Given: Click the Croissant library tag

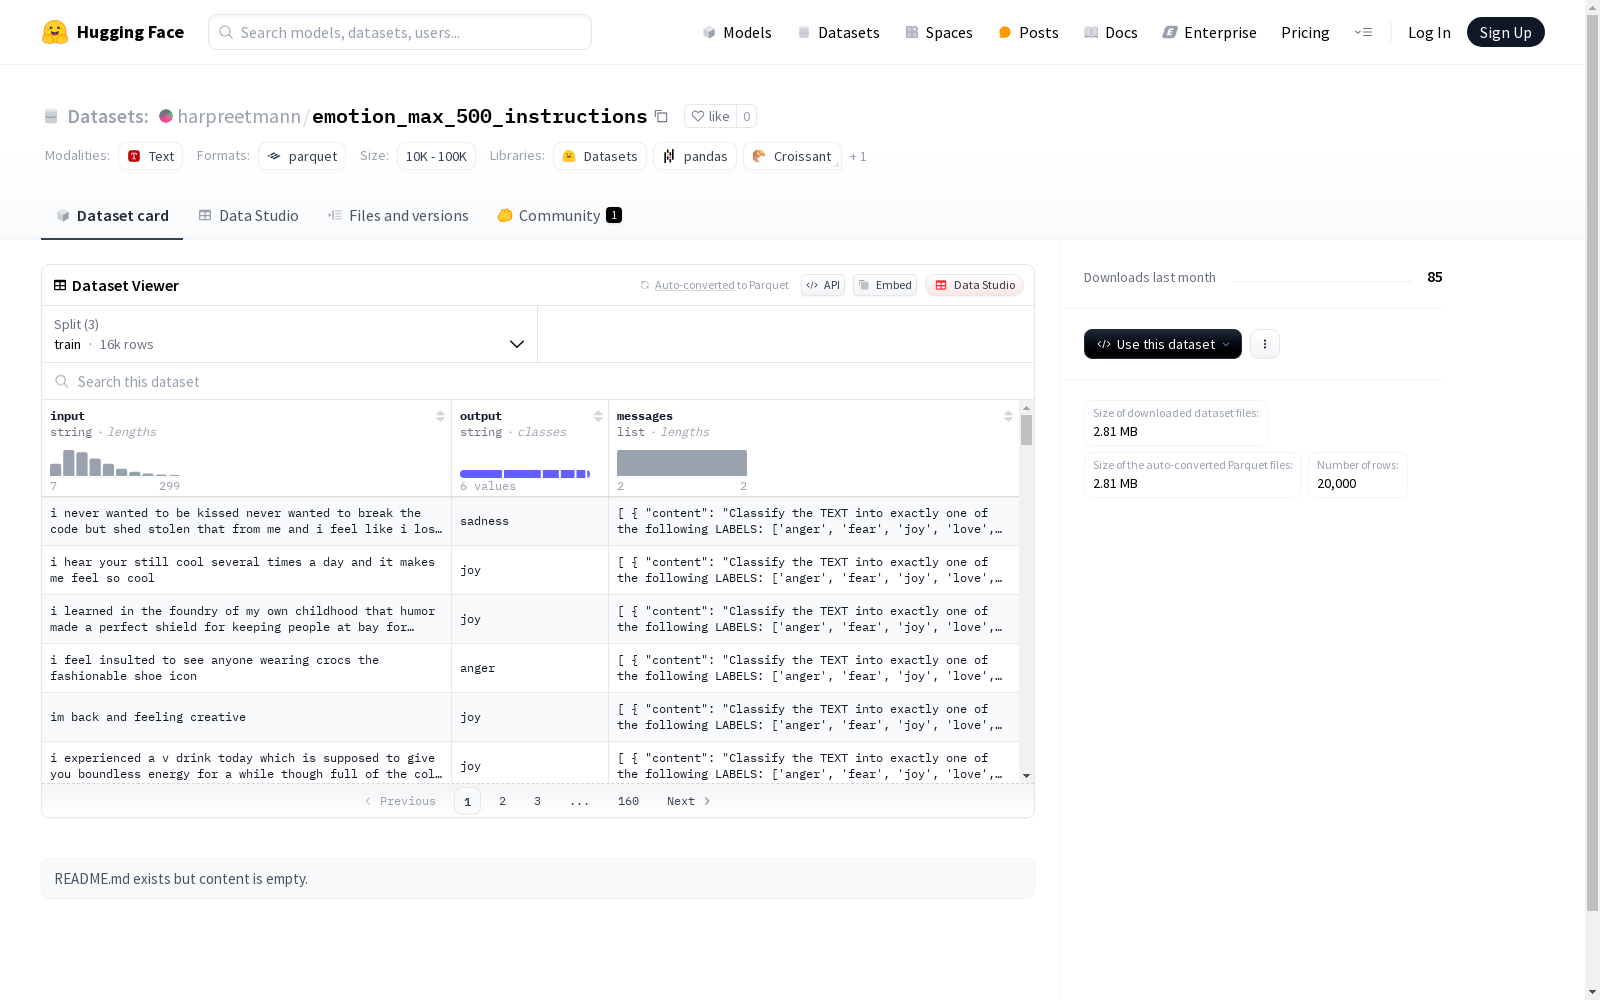Looking at the screenshot, I should click(x=792, y=156).
